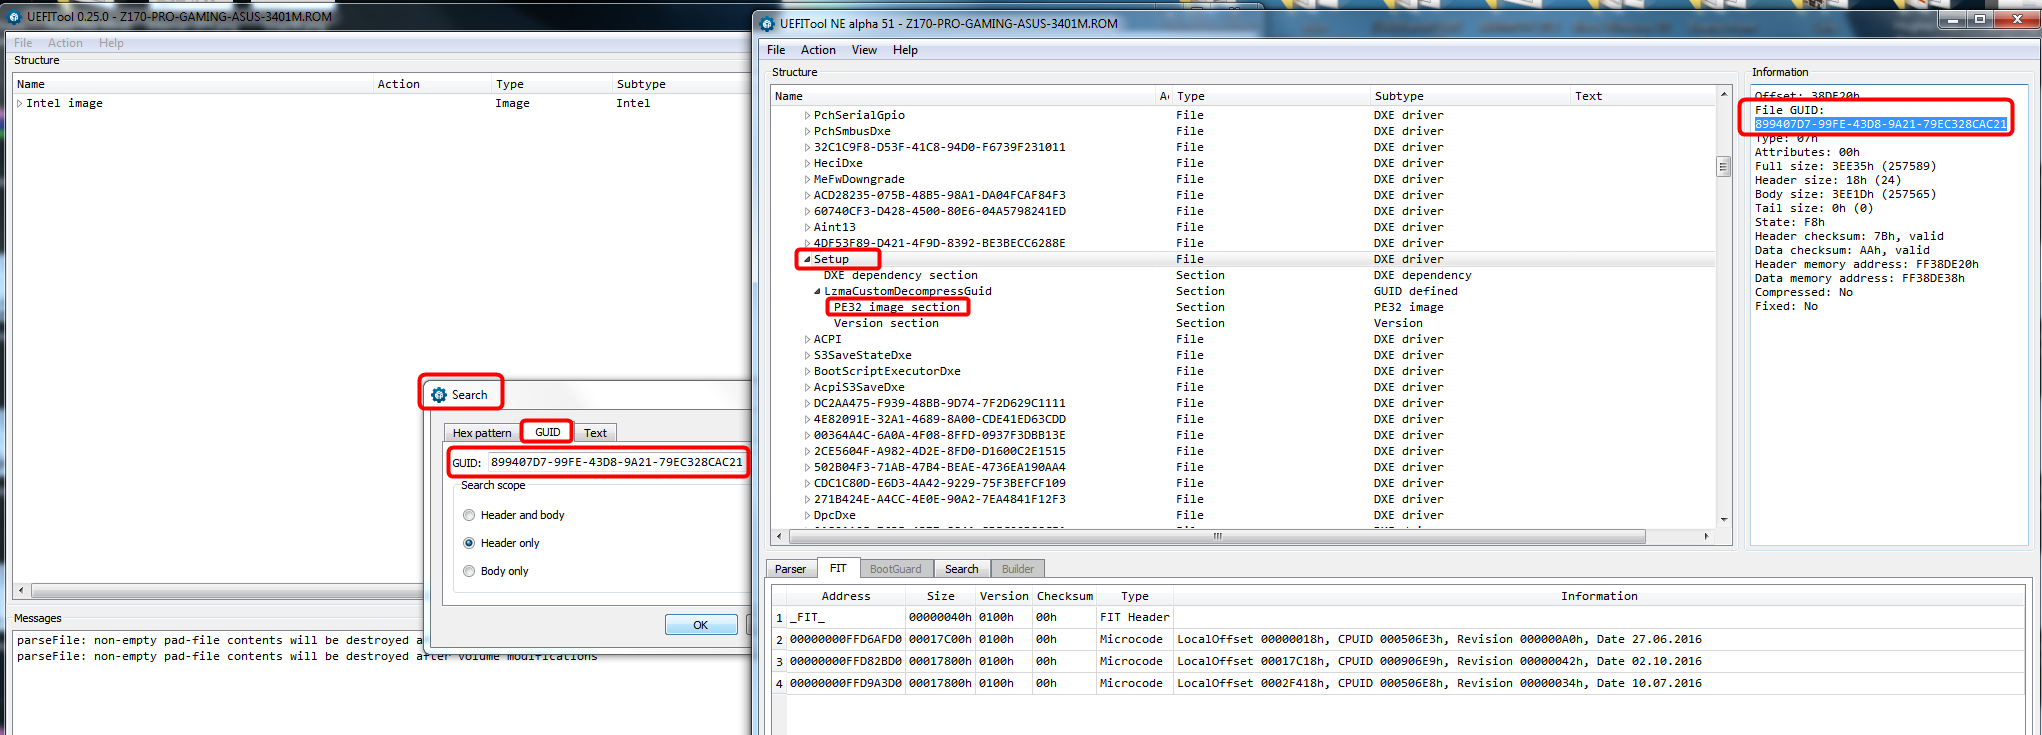Click 'Full size: 3EE35h (257589)' text
This screenshot has height=735, width=2042.
(1845, 166)
